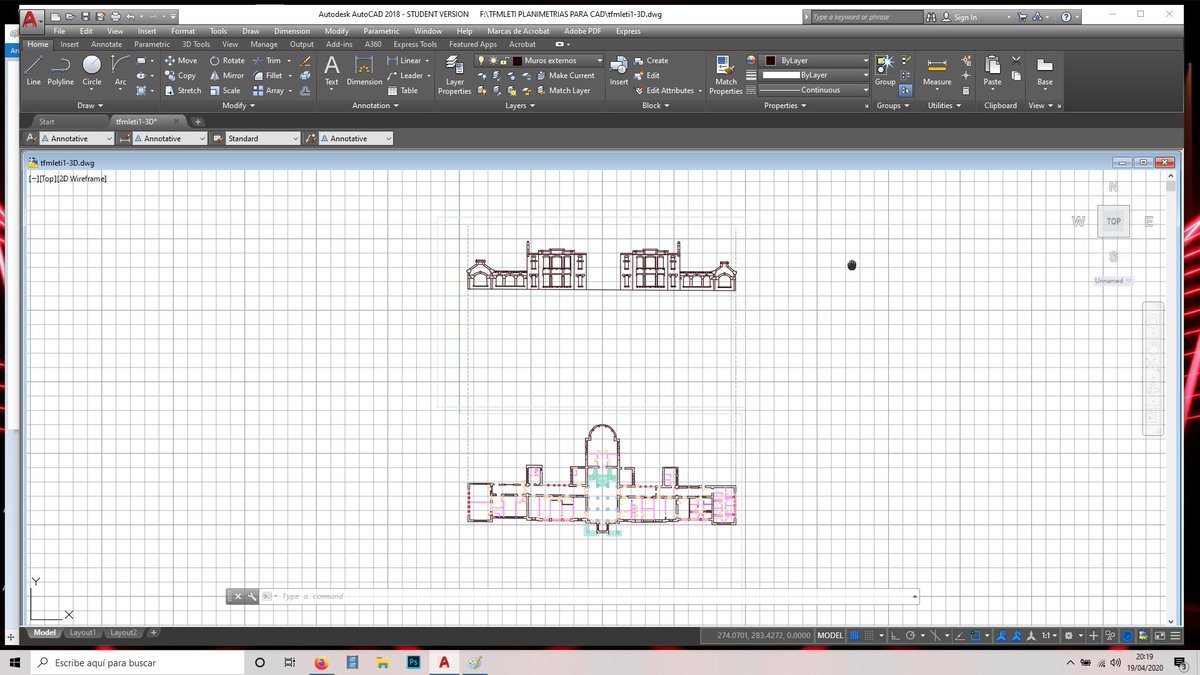
Task: Activate the Rotate command
Action: [x=227, y=60]
